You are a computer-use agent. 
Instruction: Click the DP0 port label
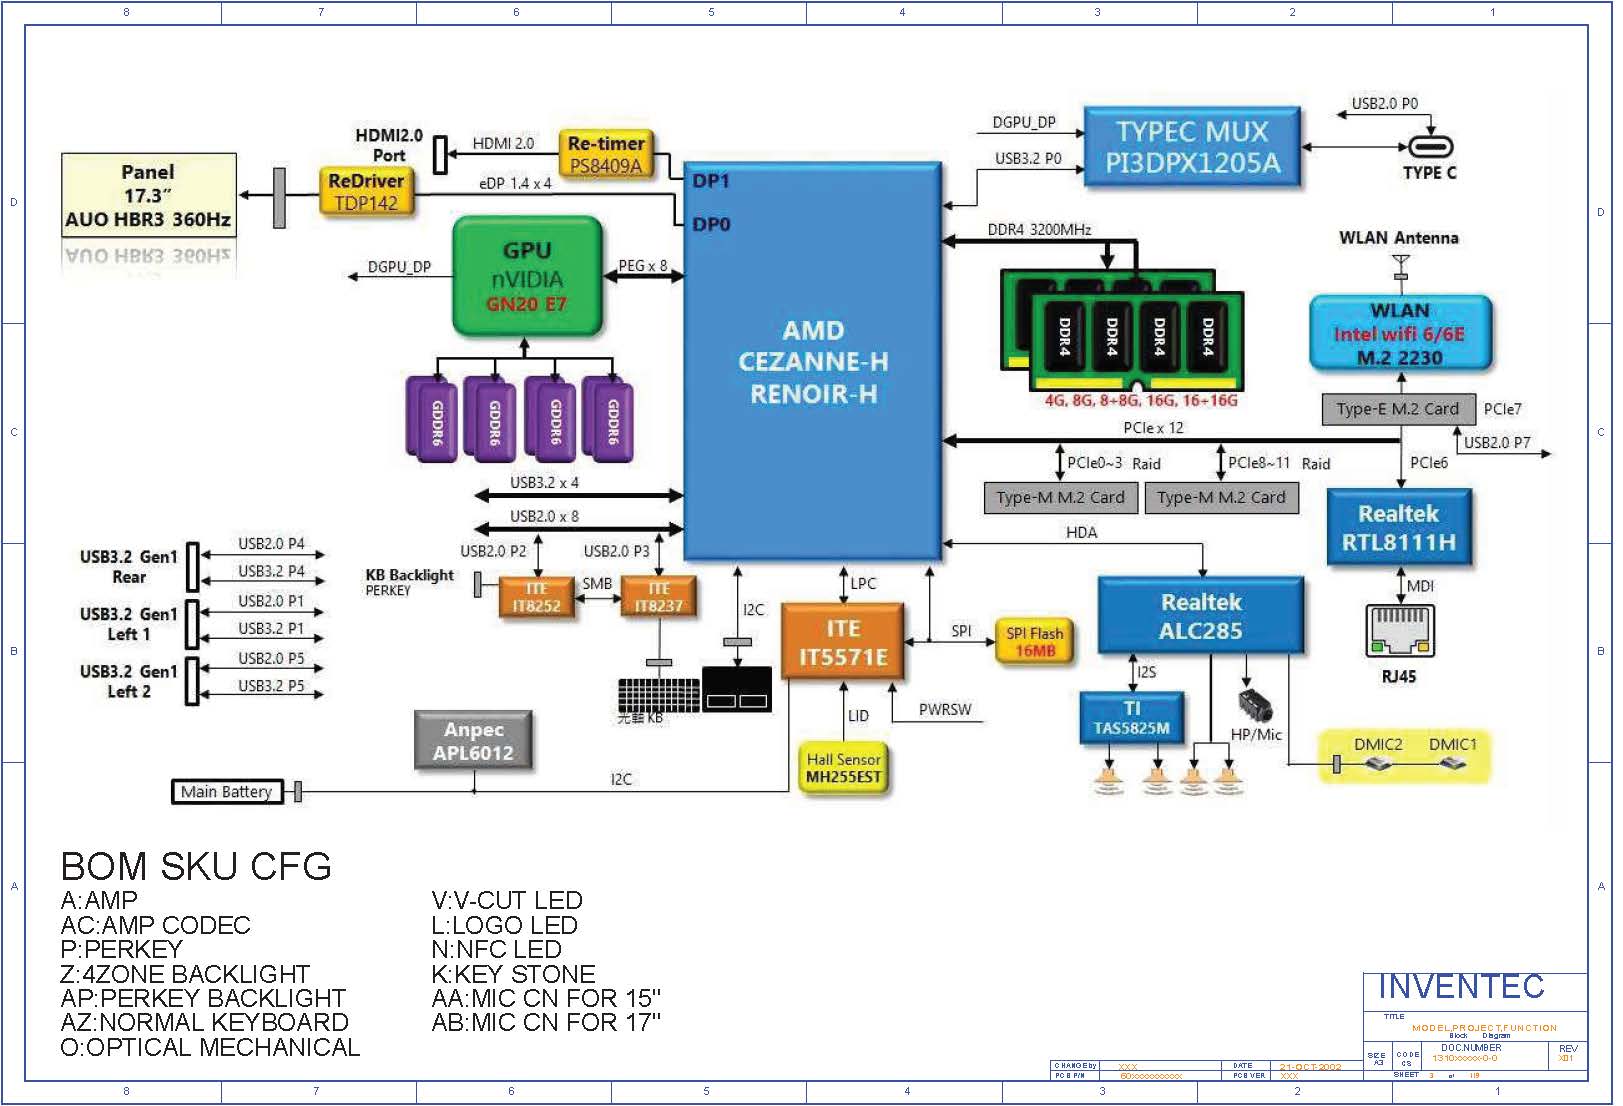point(711,224)
